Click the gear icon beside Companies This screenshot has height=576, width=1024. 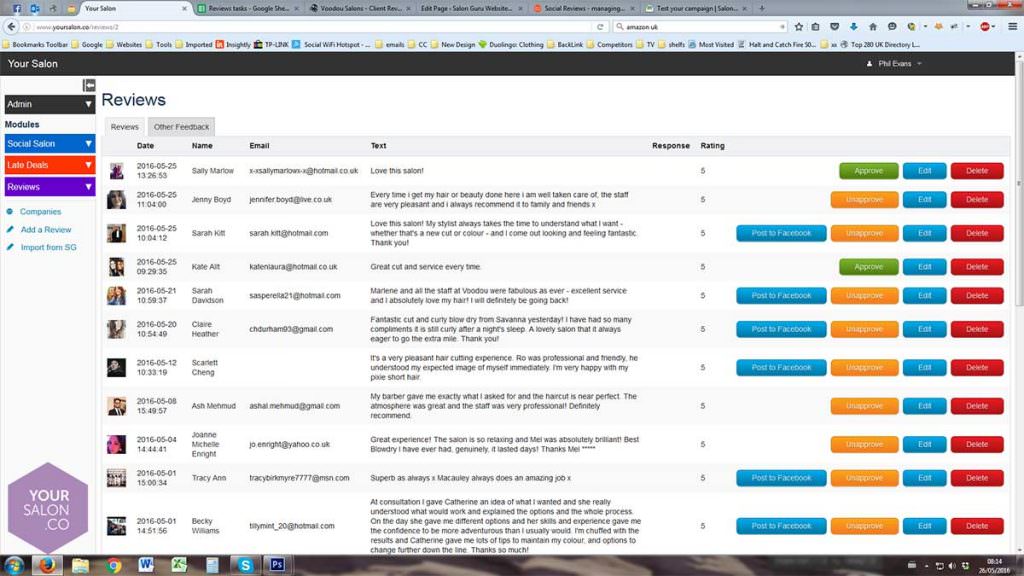pyautogui.click(x=9, y=211)
